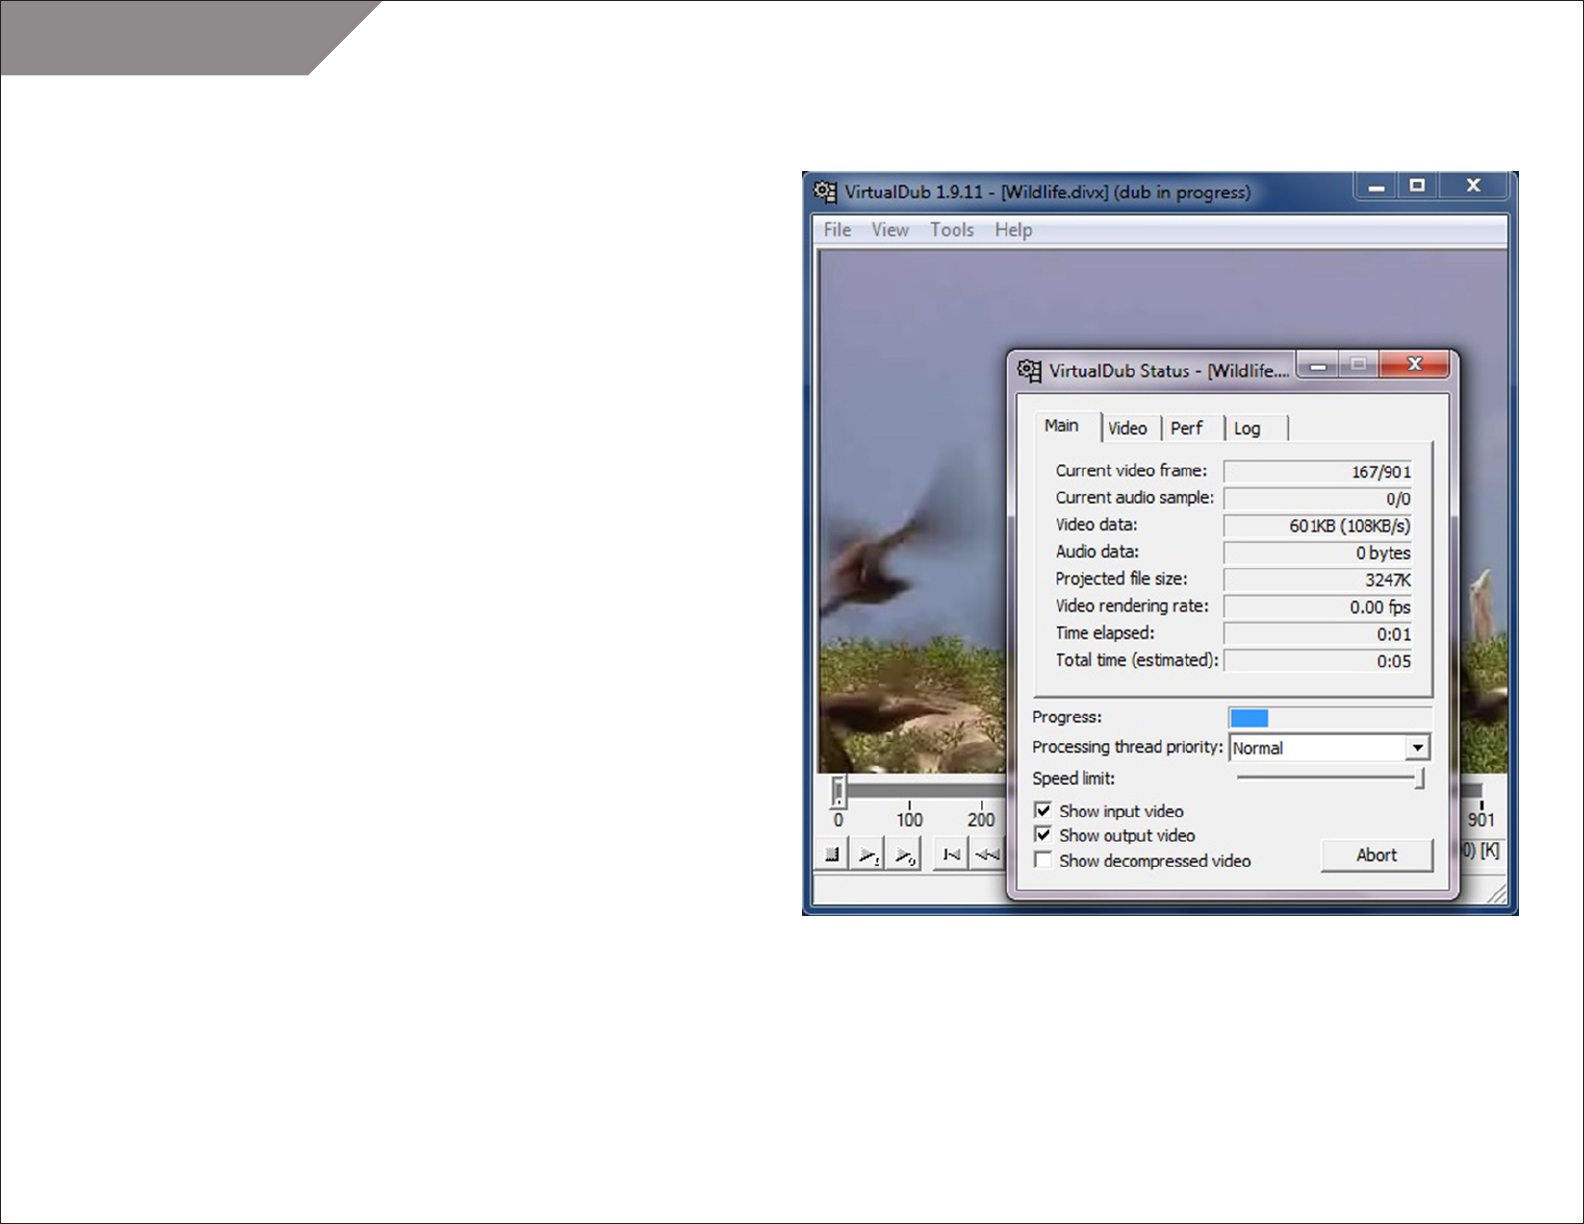Click the "Current audio sample:" label

click(x=1135, y=497)
